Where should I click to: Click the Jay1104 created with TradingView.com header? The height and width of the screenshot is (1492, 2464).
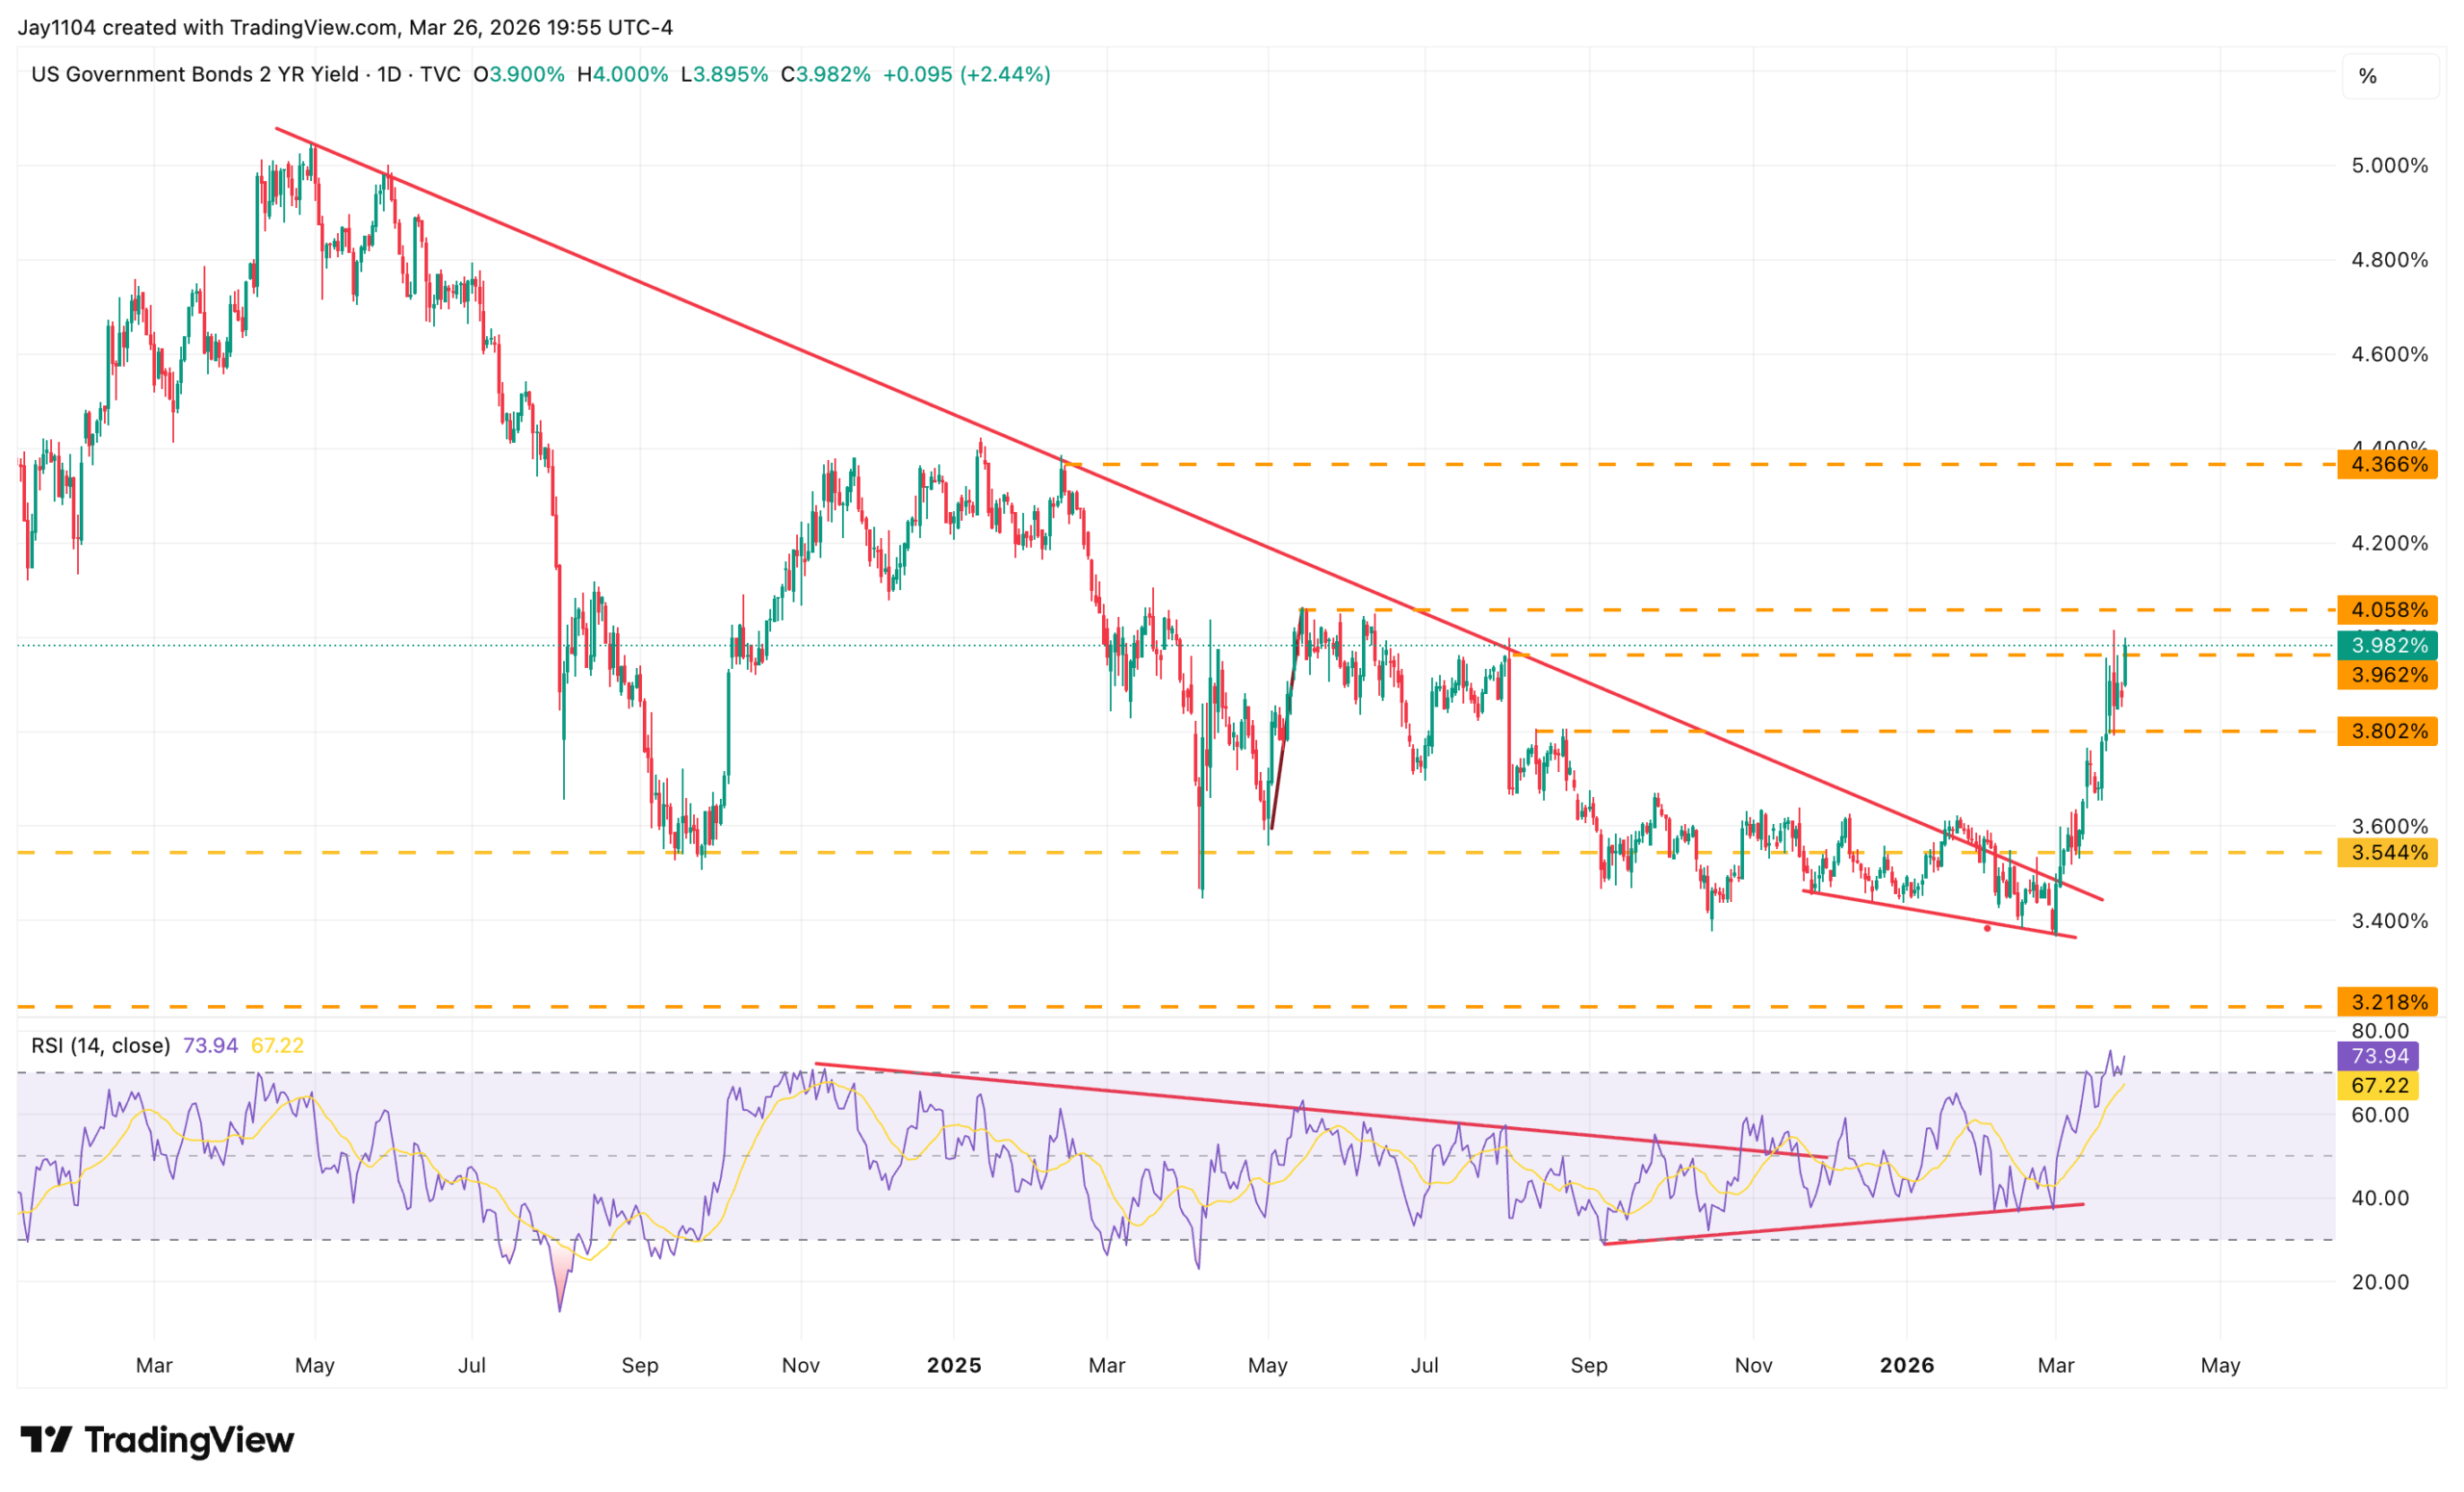[345, 27]
